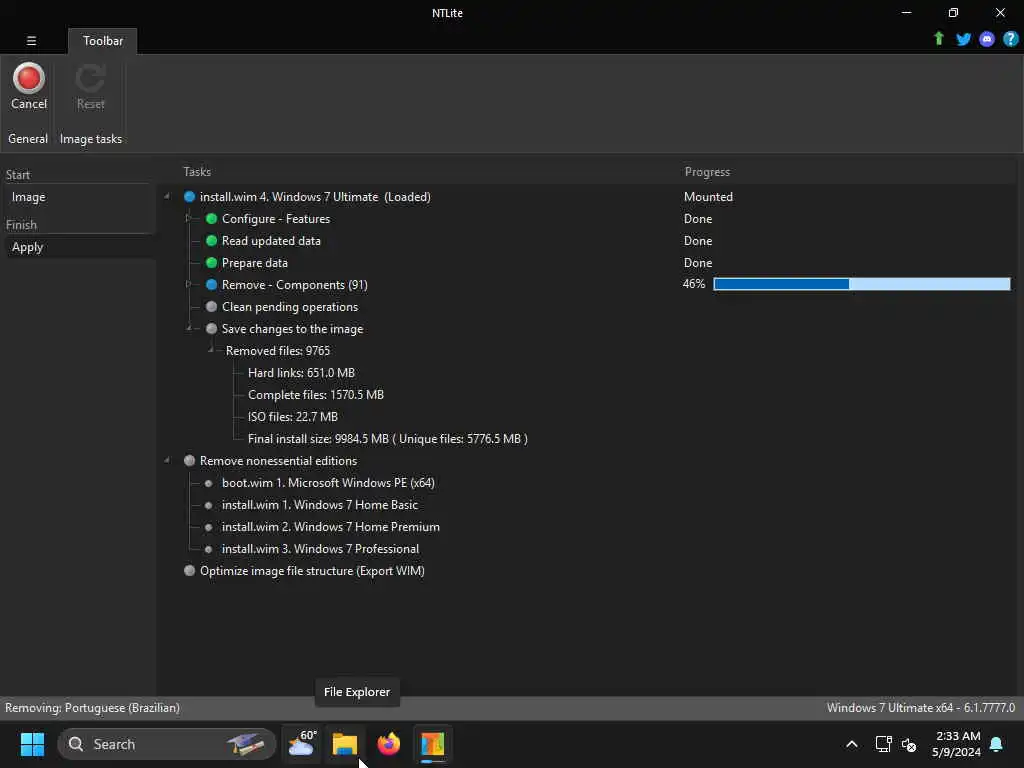Select install.wim 3. Windows 7 Professional
Screen dimensions: 1024x768
320,549
